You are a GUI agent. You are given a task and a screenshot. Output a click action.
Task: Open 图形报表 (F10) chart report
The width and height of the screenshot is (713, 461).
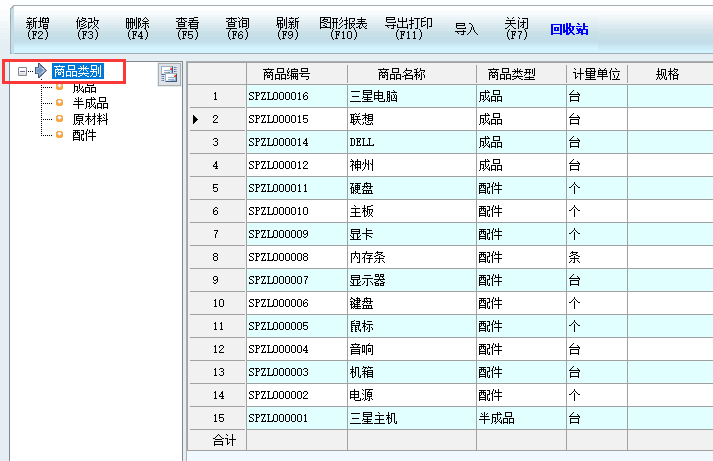tap(343, 28)
